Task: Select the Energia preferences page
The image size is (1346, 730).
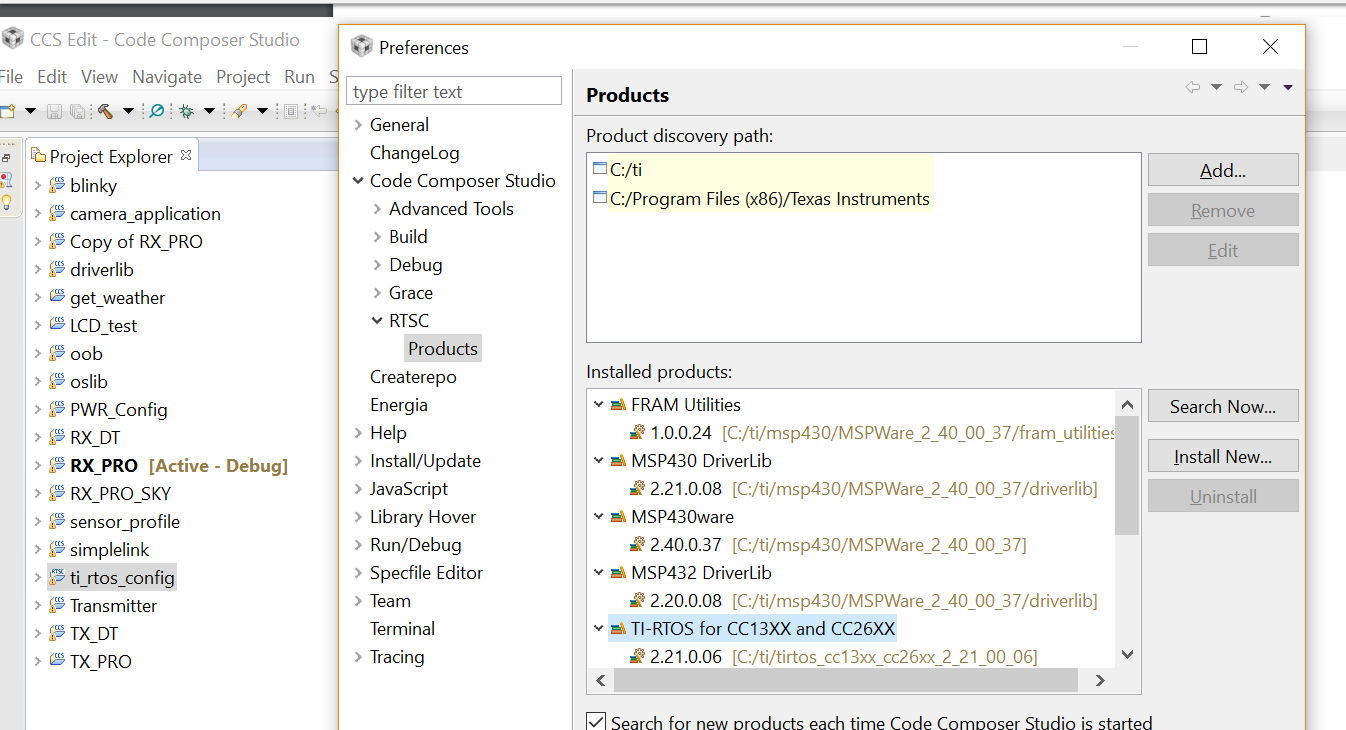Action: [x=398, y=405]
